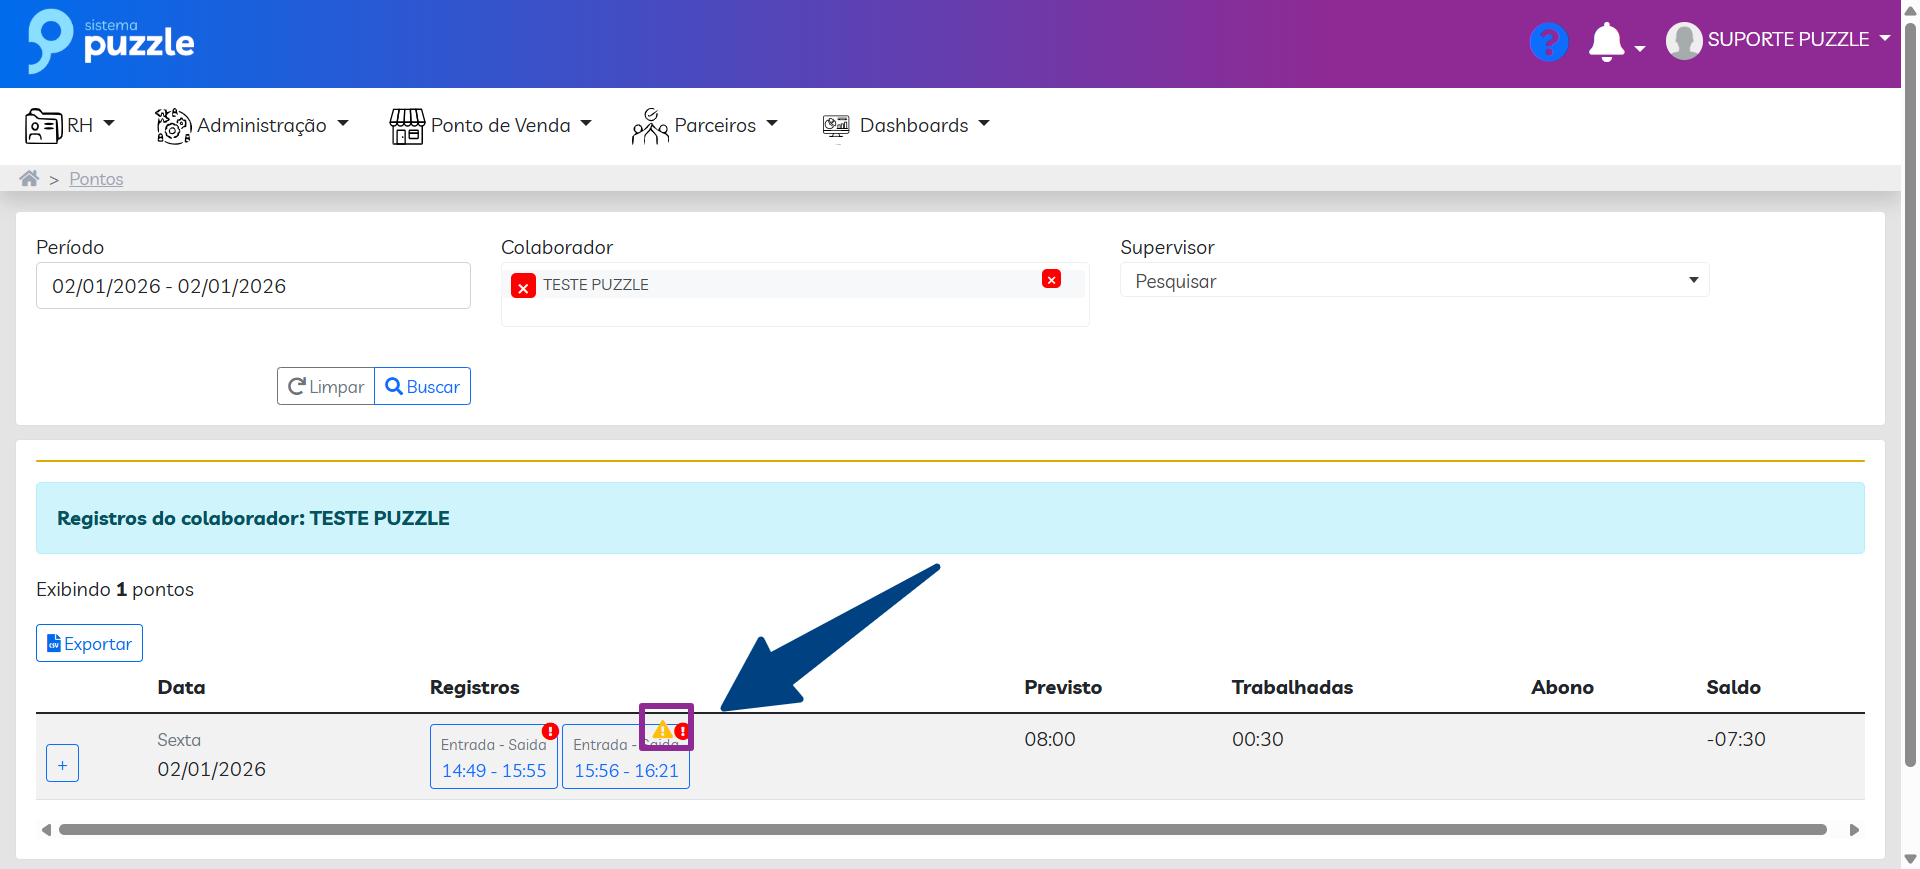1920x869 pixels.
Task: Click the yellow warning triangle on second record
Action: (x=661, y=730)
